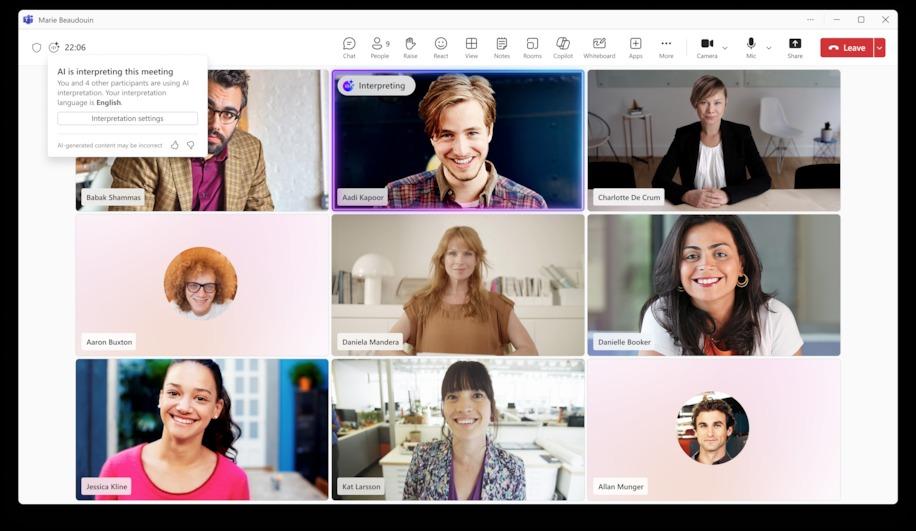Click Aaron Buxton's profile avatar
The width and height of the screenshot is (916, 531).
click(x=200, y=283)
